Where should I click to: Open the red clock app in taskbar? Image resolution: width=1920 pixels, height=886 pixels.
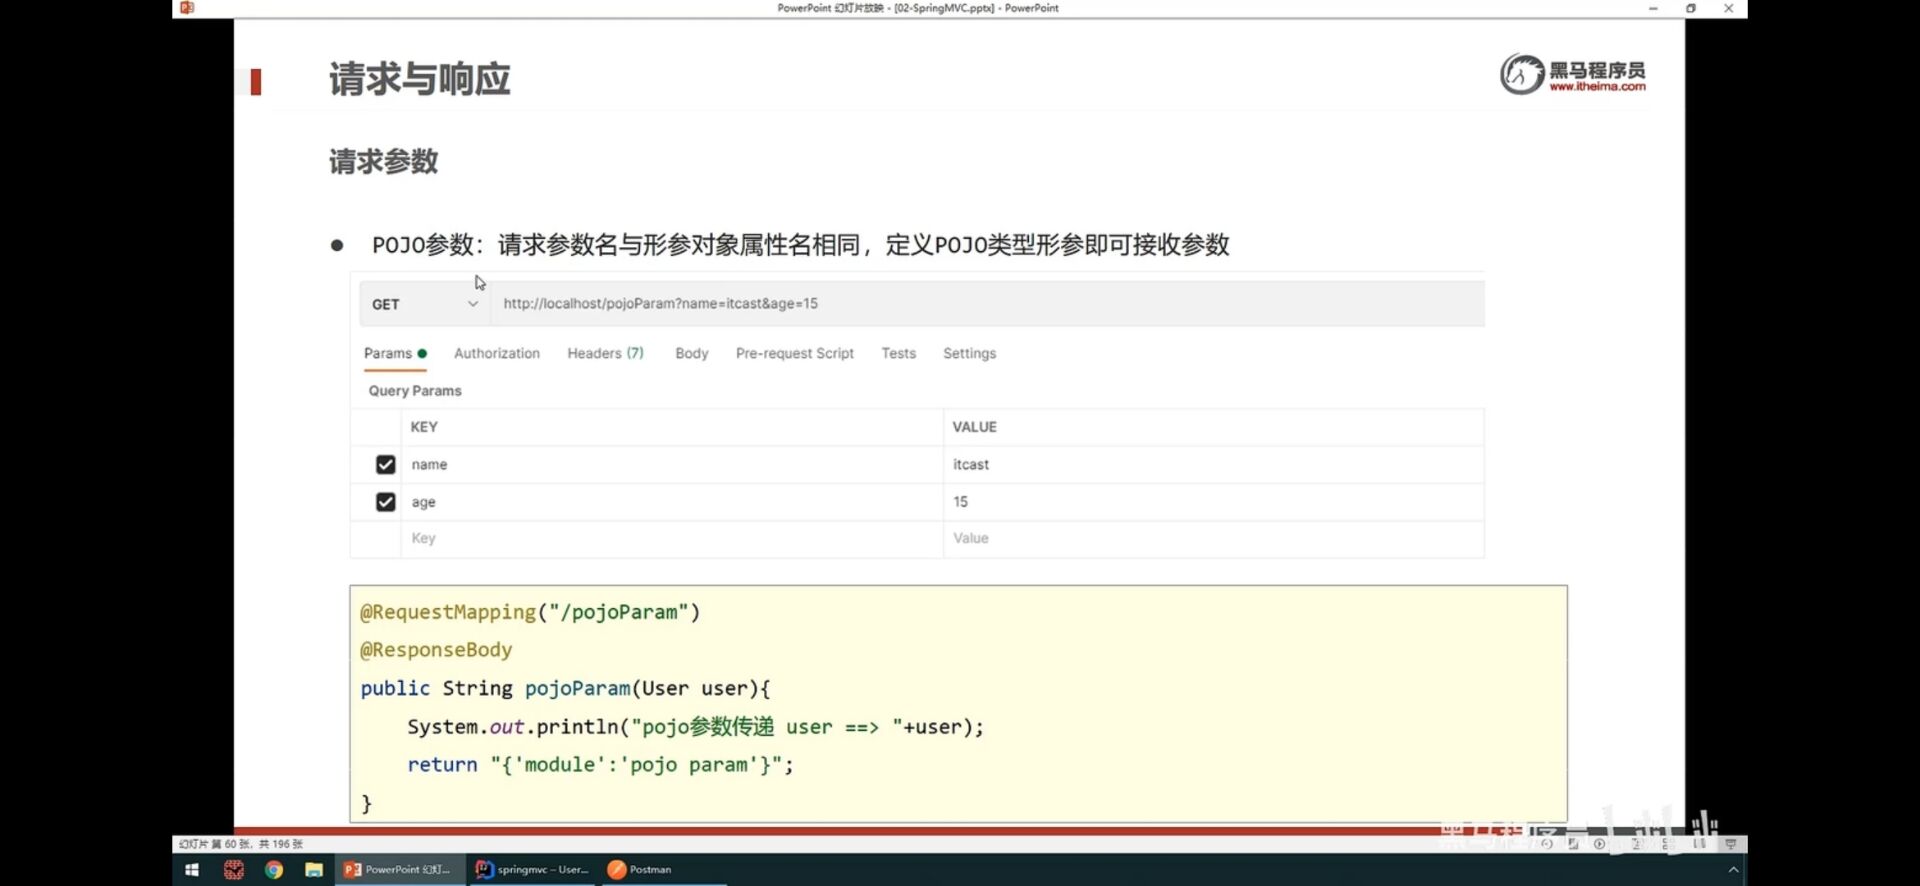234,870
